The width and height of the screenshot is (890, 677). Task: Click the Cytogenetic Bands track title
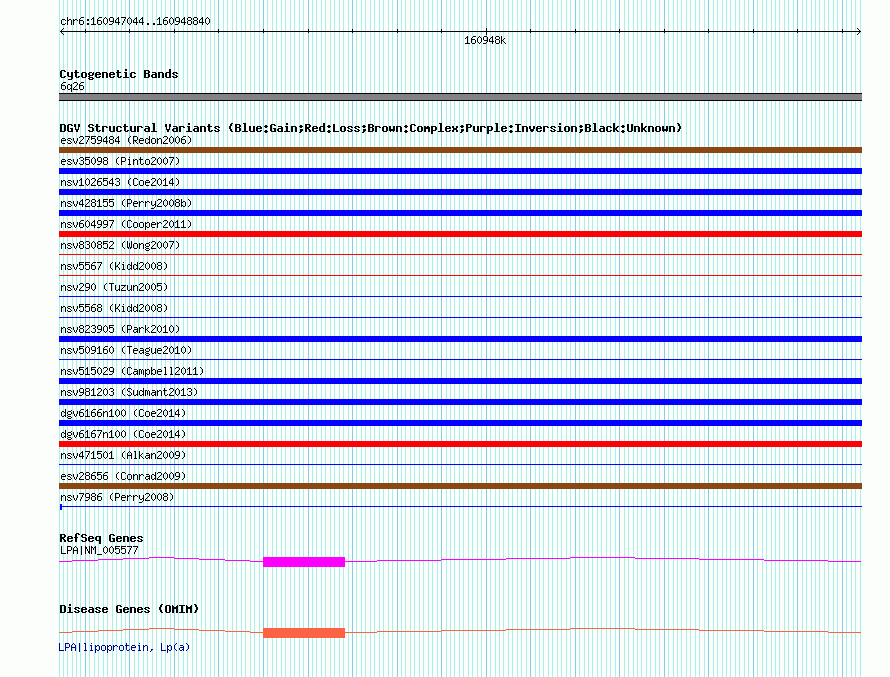[x=119, y=74]
